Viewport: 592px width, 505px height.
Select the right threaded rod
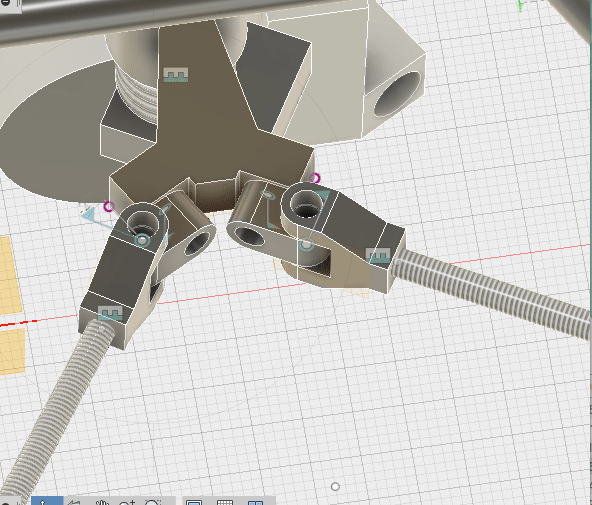click(x=491, y=290)
